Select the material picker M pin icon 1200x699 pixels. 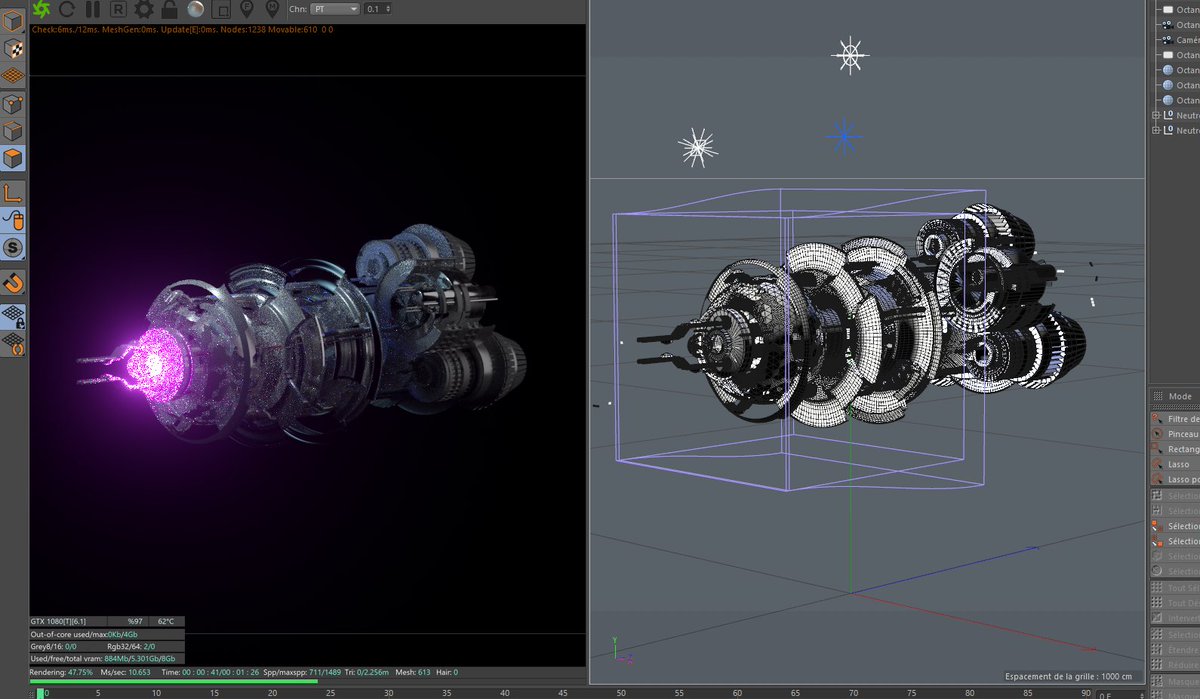point(273,9)
